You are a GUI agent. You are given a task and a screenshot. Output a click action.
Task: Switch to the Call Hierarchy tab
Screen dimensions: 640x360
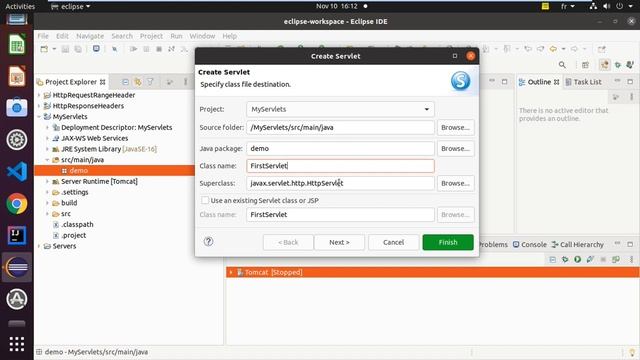point(578,244)
